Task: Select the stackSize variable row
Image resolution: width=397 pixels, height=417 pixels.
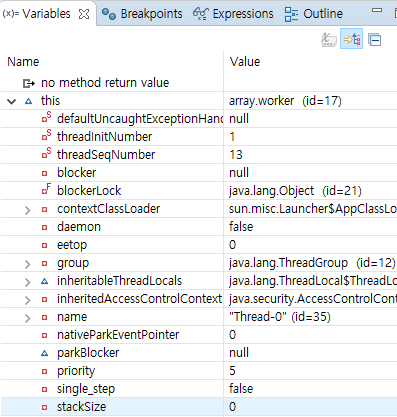Action: 199,407
